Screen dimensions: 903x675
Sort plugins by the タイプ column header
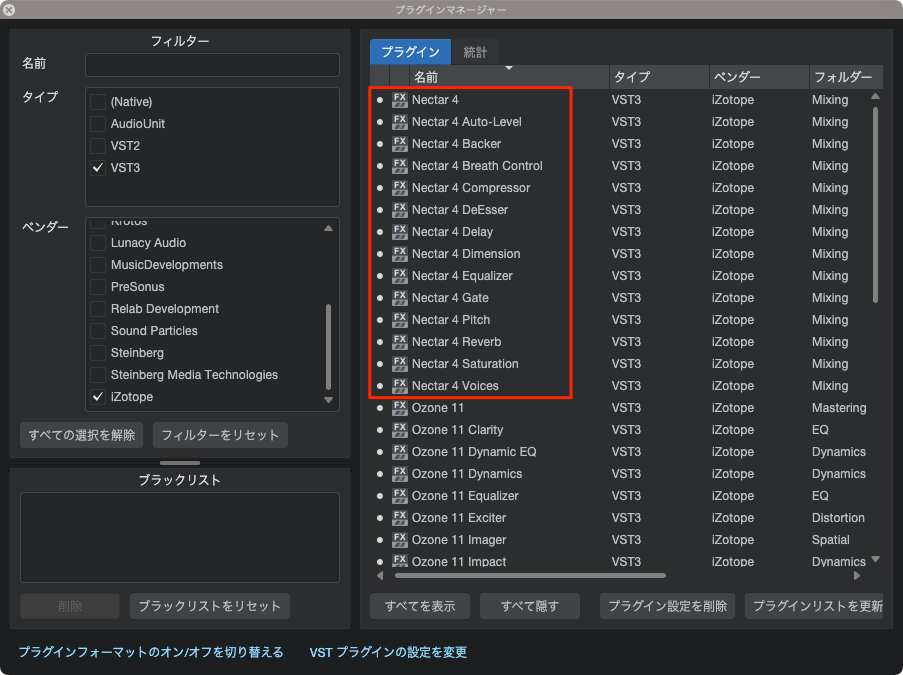click(x=659, y=77)
